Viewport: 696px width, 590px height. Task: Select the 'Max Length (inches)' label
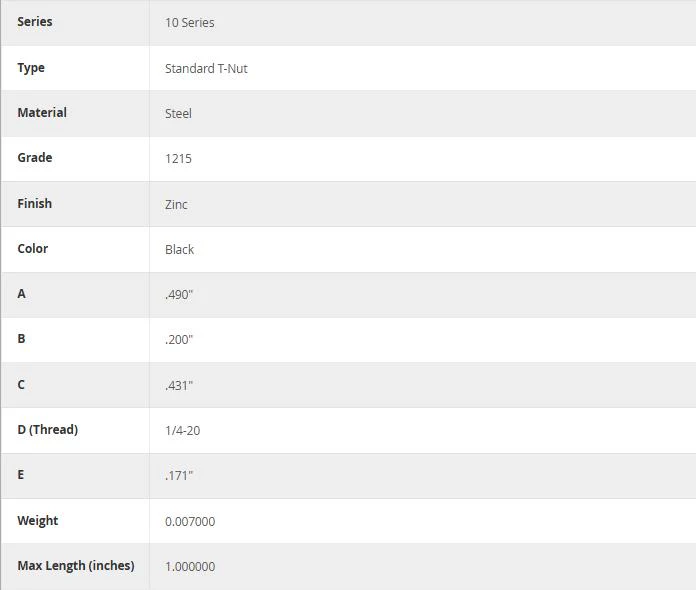76,566
